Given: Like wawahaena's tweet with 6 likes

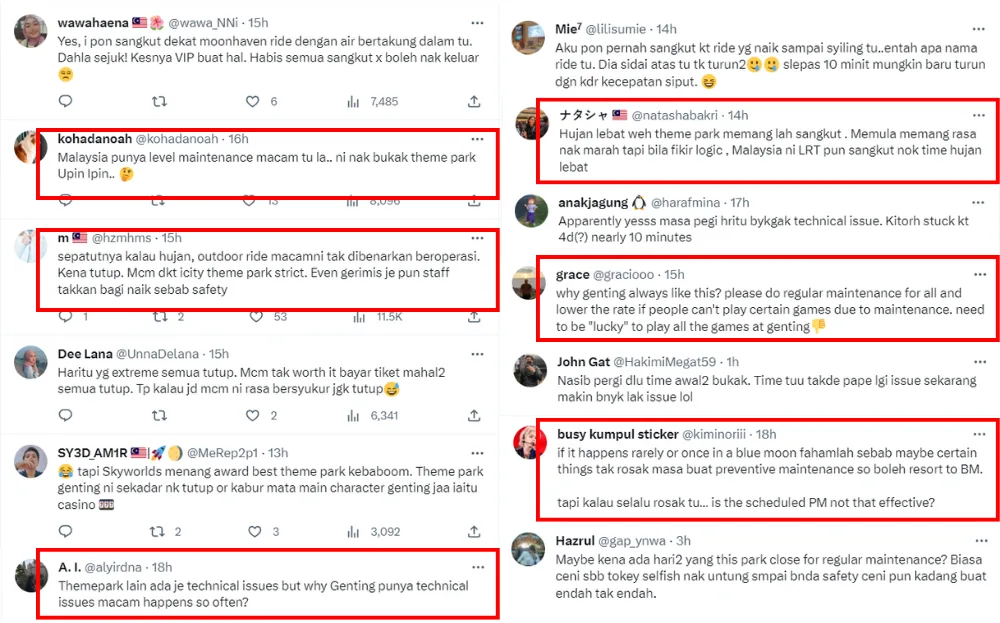Looking at the screenshot, I should (x=253, y=101).
